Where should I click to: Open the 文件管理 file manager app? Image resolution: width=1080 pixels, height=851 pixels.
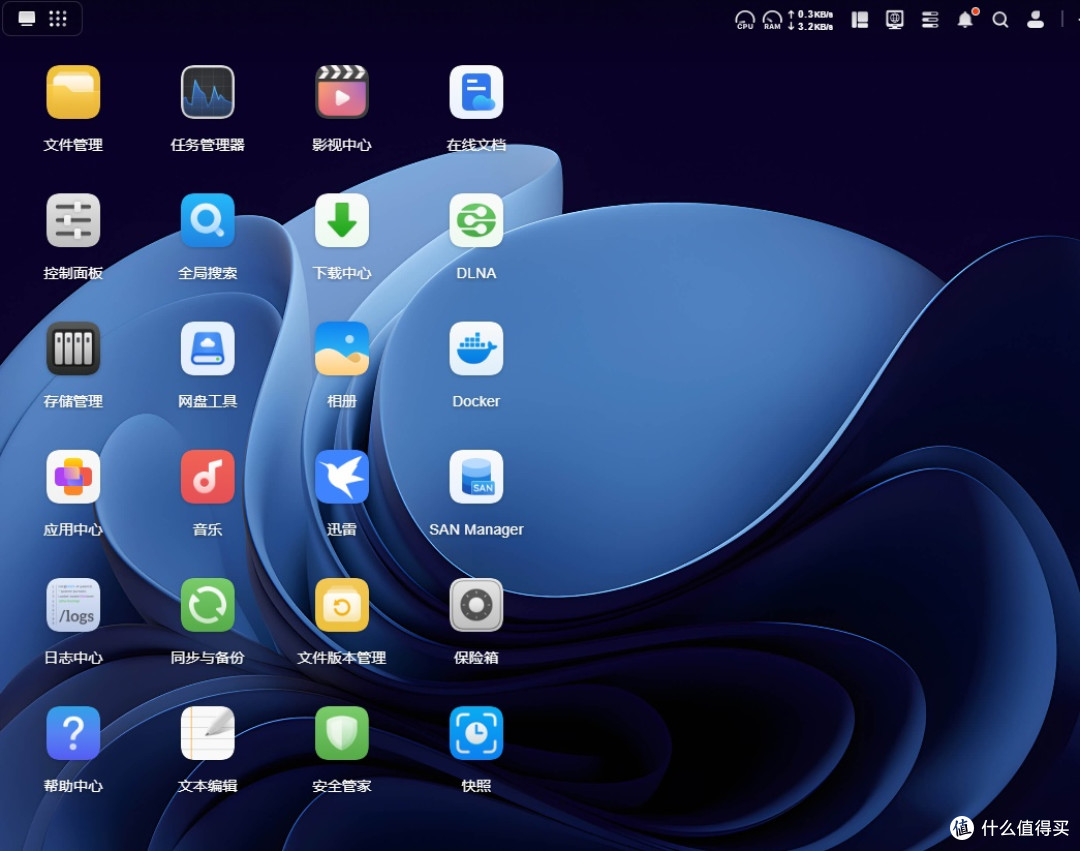point(73,92)
